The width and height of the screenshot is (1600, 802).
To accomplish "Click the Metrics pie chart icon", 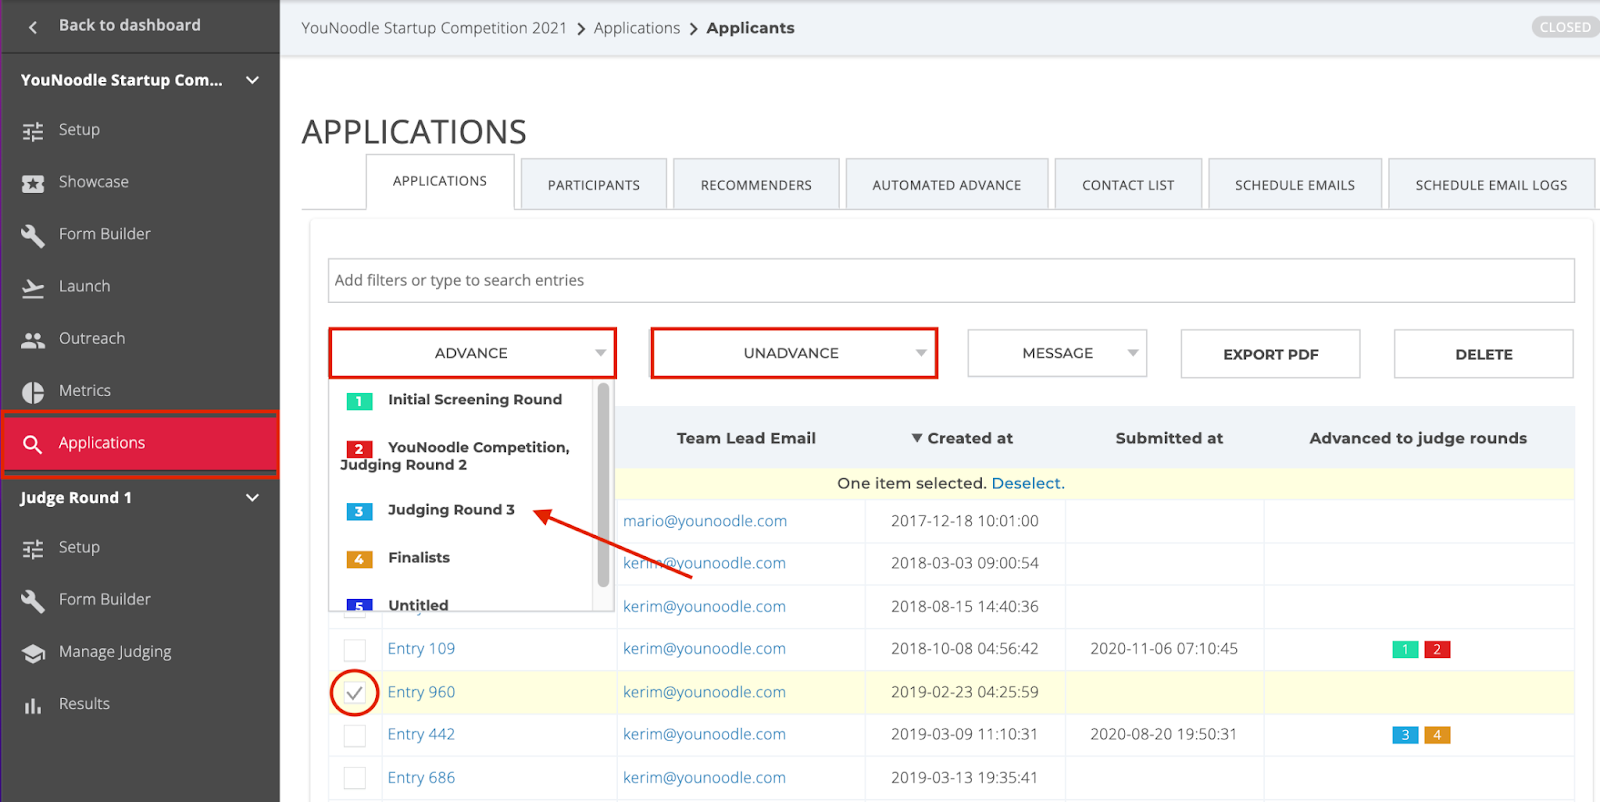I will pyautogui.click(x=33, y=392).
